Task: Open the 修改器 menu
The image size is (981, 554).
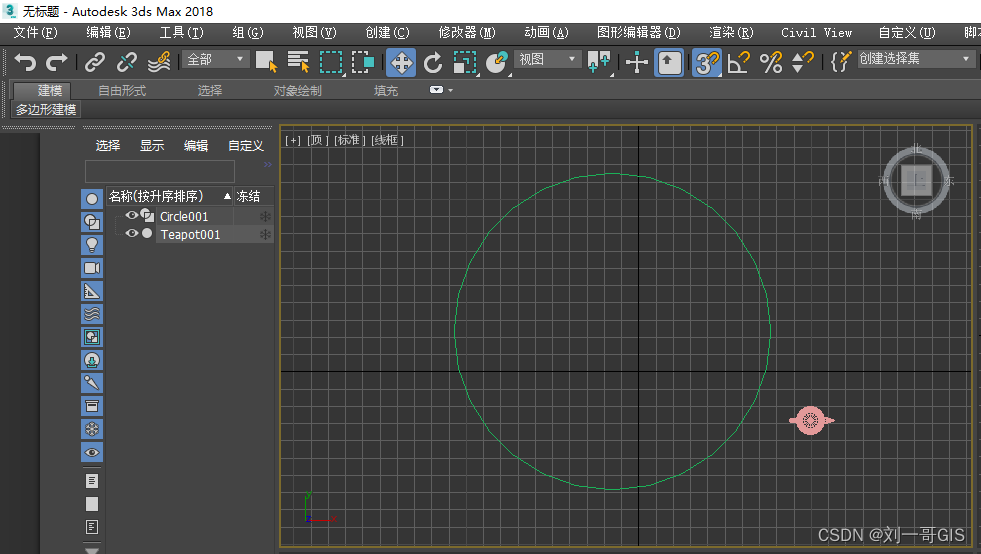Action: [x=467, y=32]
